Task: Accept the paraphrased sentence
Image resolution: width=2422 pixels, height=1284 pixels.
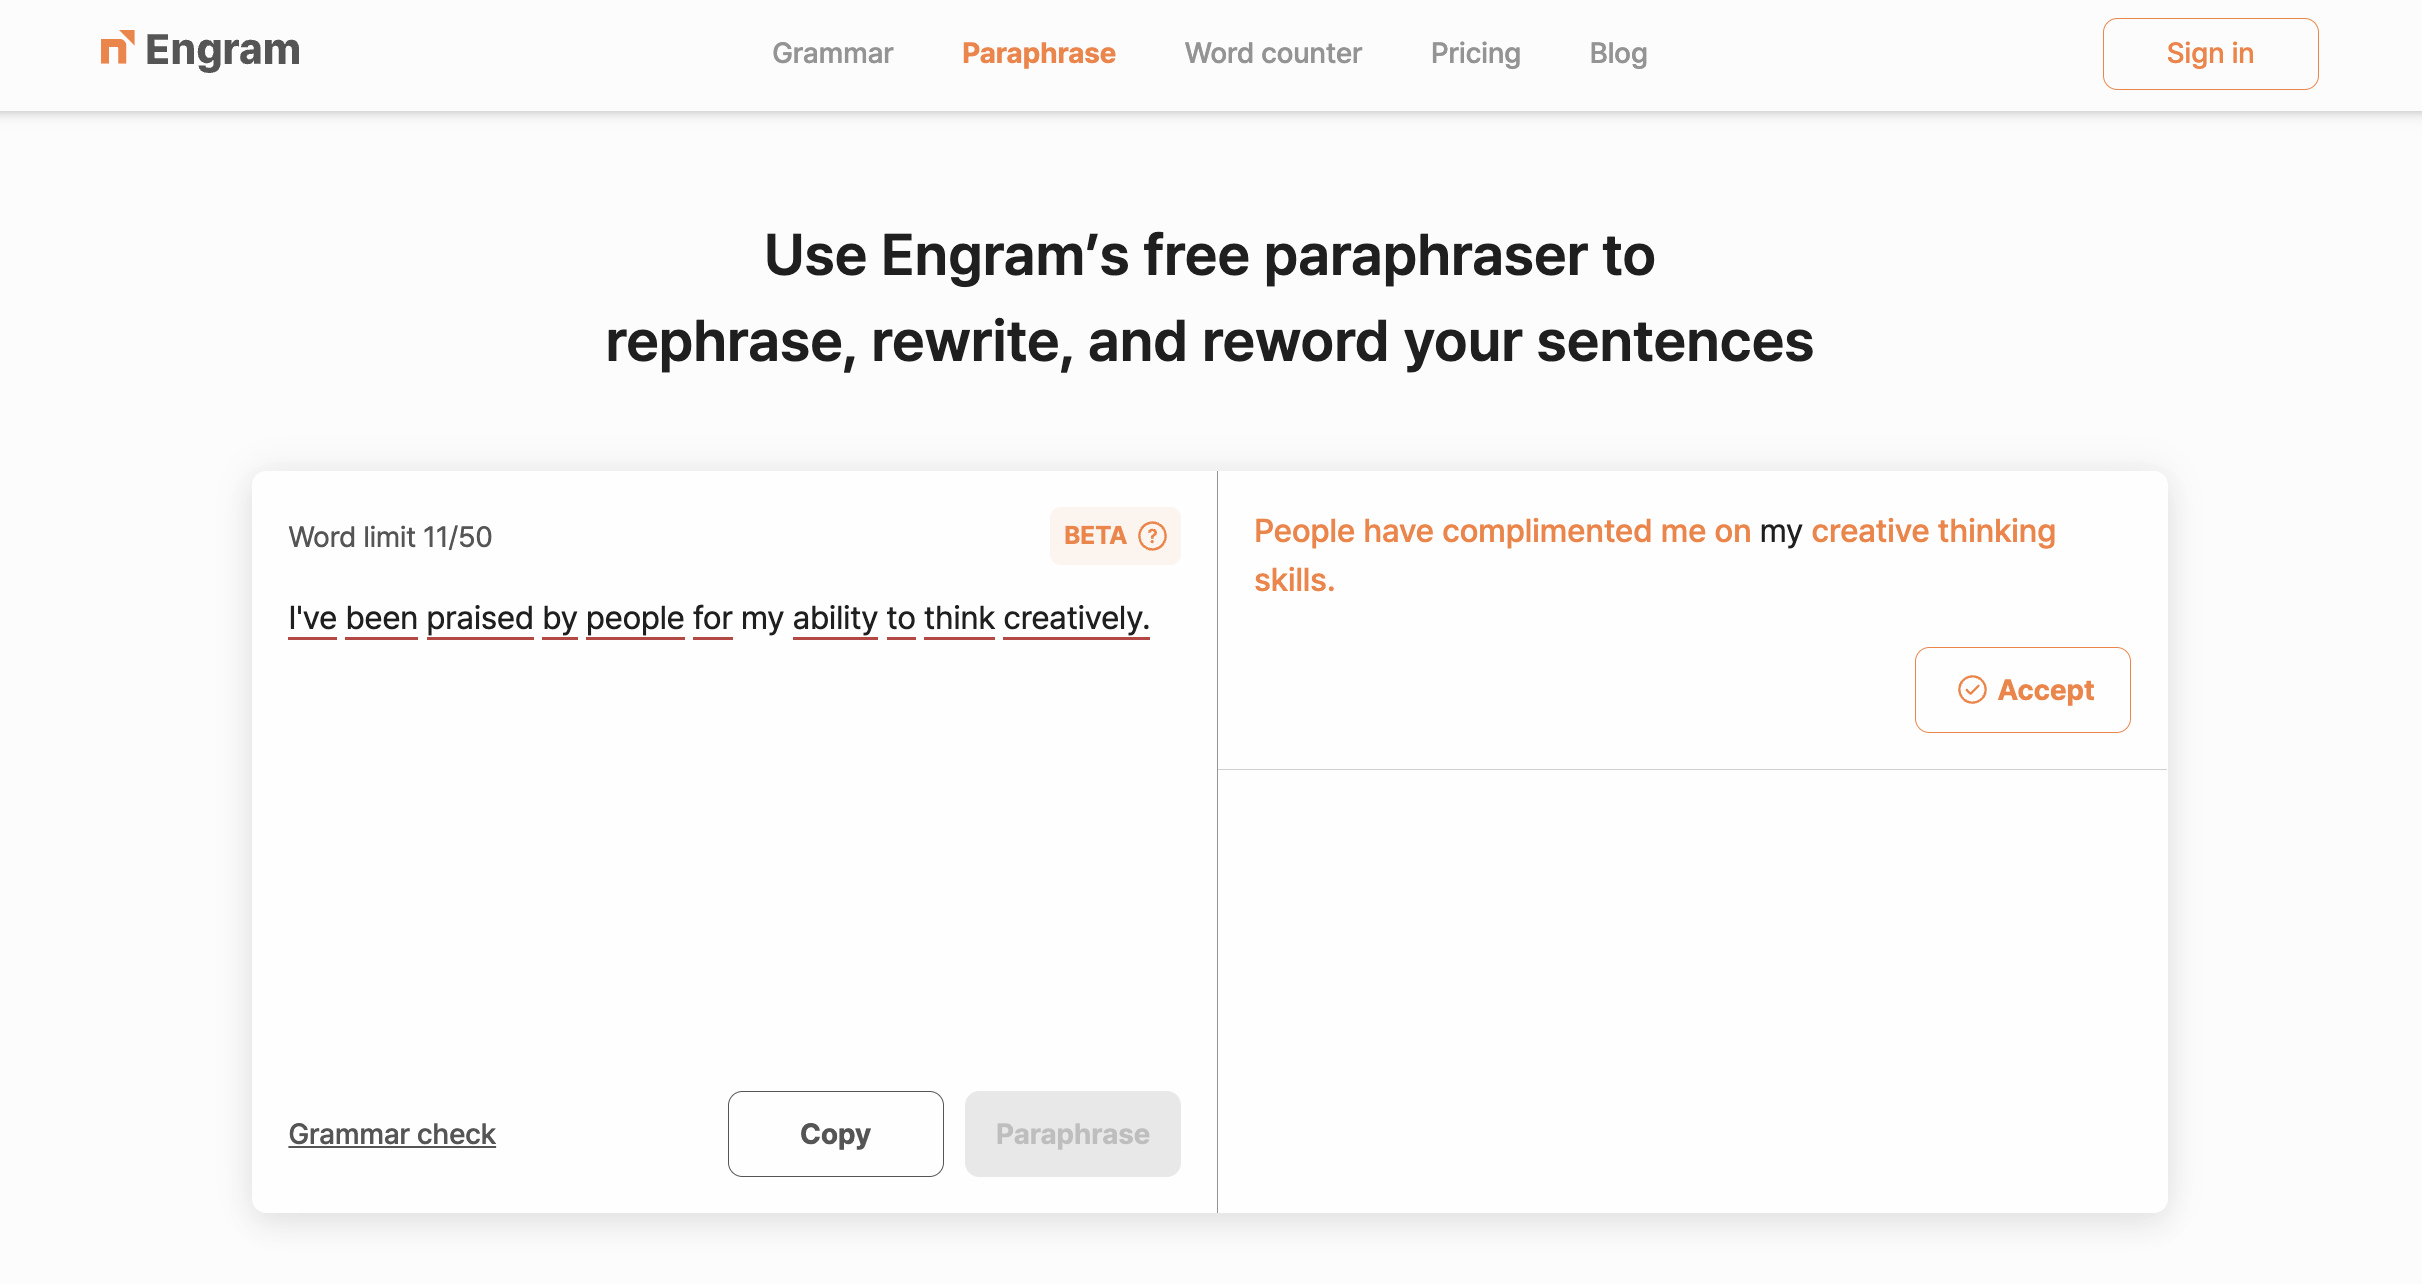Action: [2022, 690]
